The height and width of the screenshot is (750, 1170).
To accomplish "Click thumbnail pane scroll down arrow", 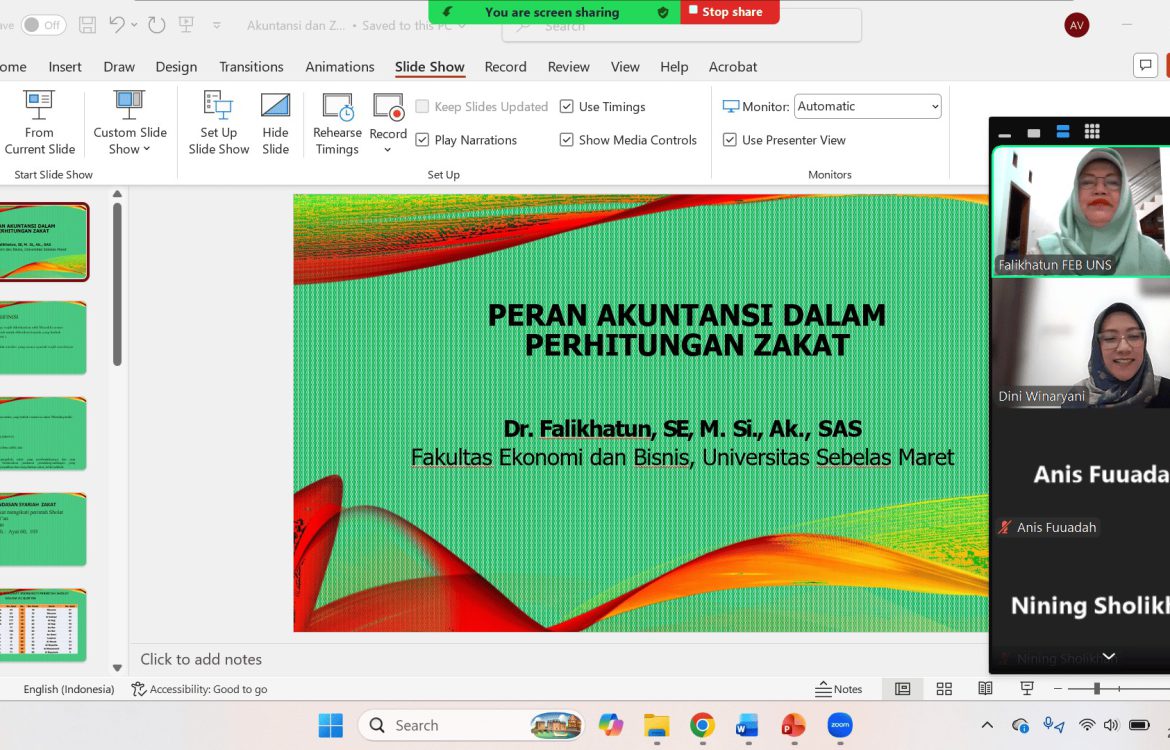I will [117, 667].
